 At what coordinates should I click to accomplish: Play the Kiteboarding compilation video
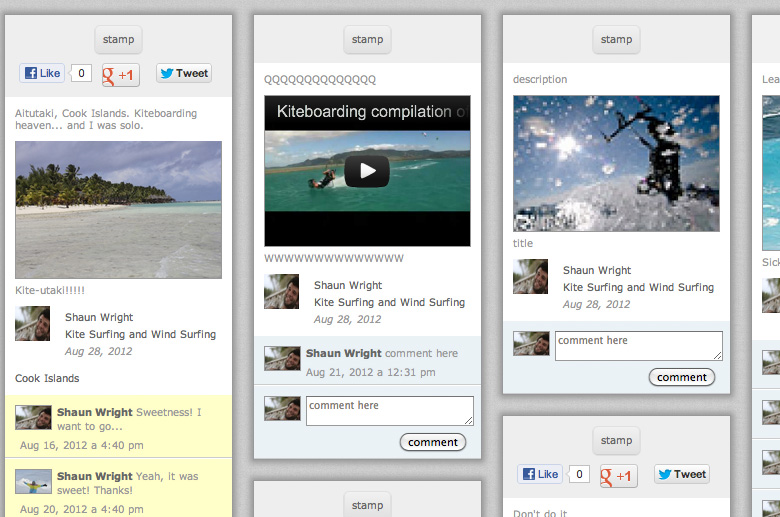(x=367, y=171)
